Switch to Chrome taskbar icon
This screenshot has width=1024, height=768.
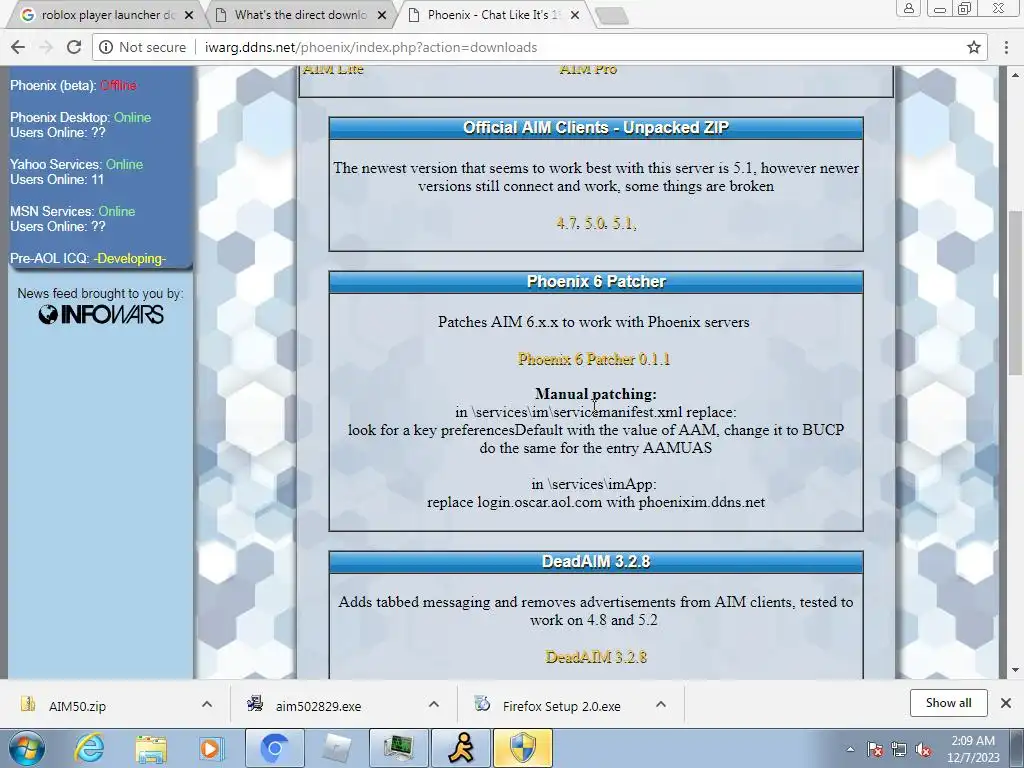coord(274,748)
